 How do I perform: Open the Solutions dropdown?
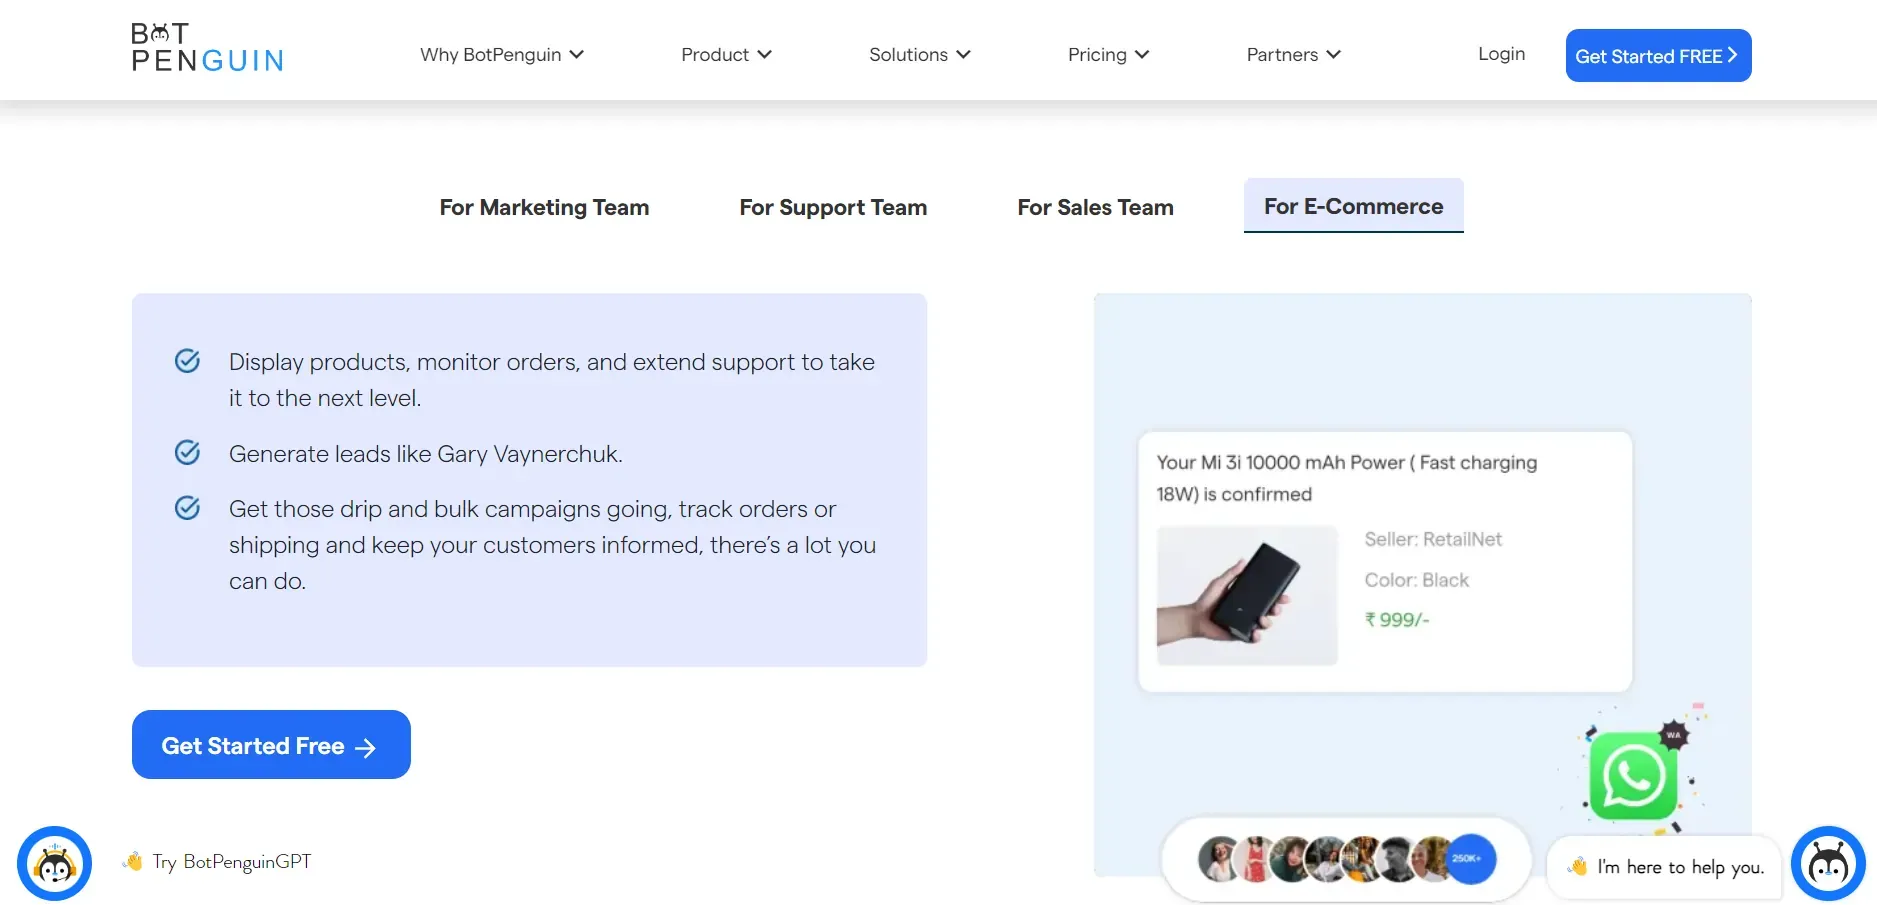point(920,55)
